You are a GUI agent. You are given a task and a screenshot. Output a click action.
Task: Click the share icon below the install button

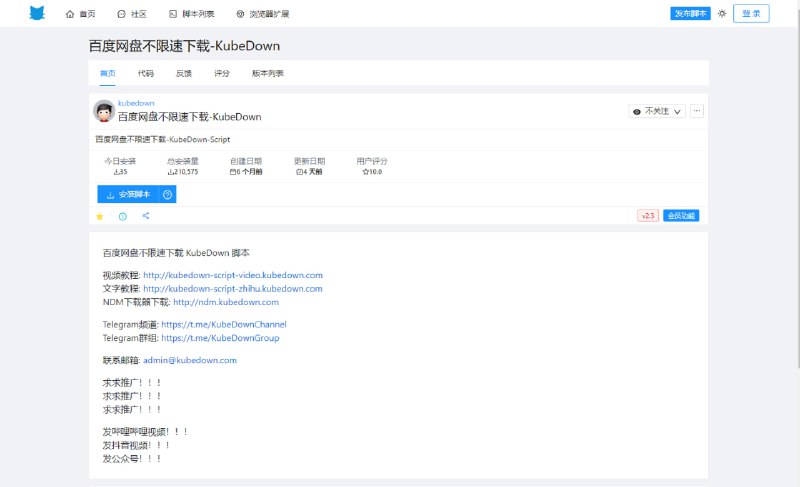pos(146,216)
